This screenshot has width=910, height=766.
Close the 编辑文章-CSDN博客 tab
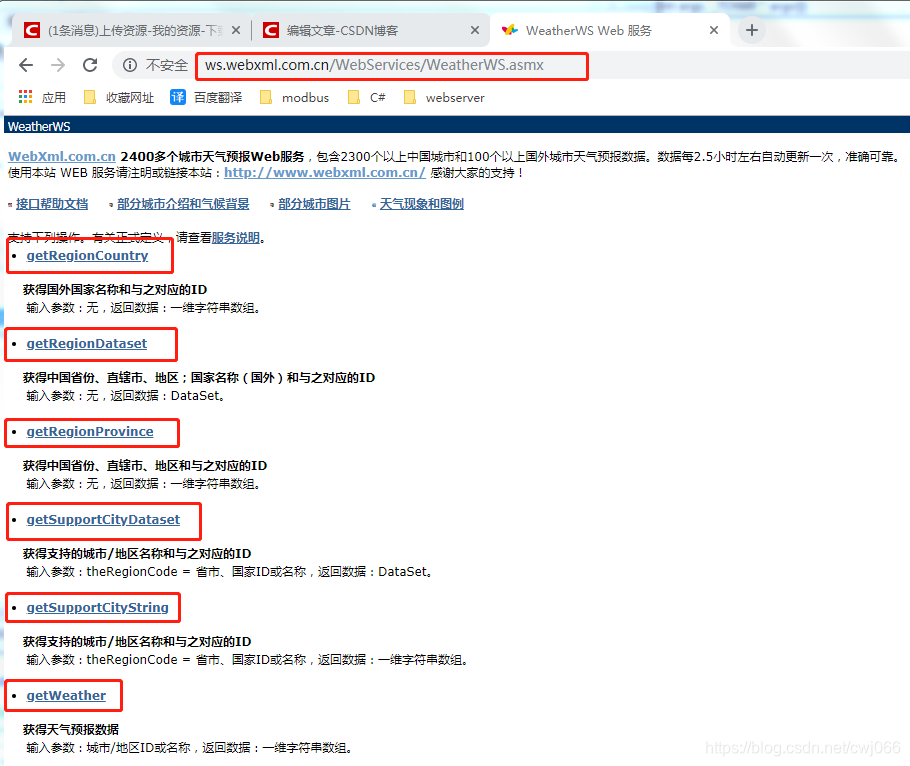(475, 30)
